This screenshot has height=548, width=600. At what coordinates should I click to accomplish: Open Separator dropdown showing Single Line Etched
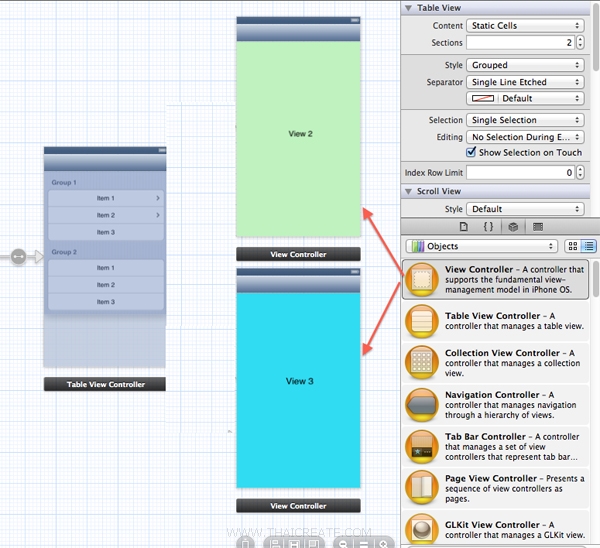pyautogui.click(x=525, y=82)
